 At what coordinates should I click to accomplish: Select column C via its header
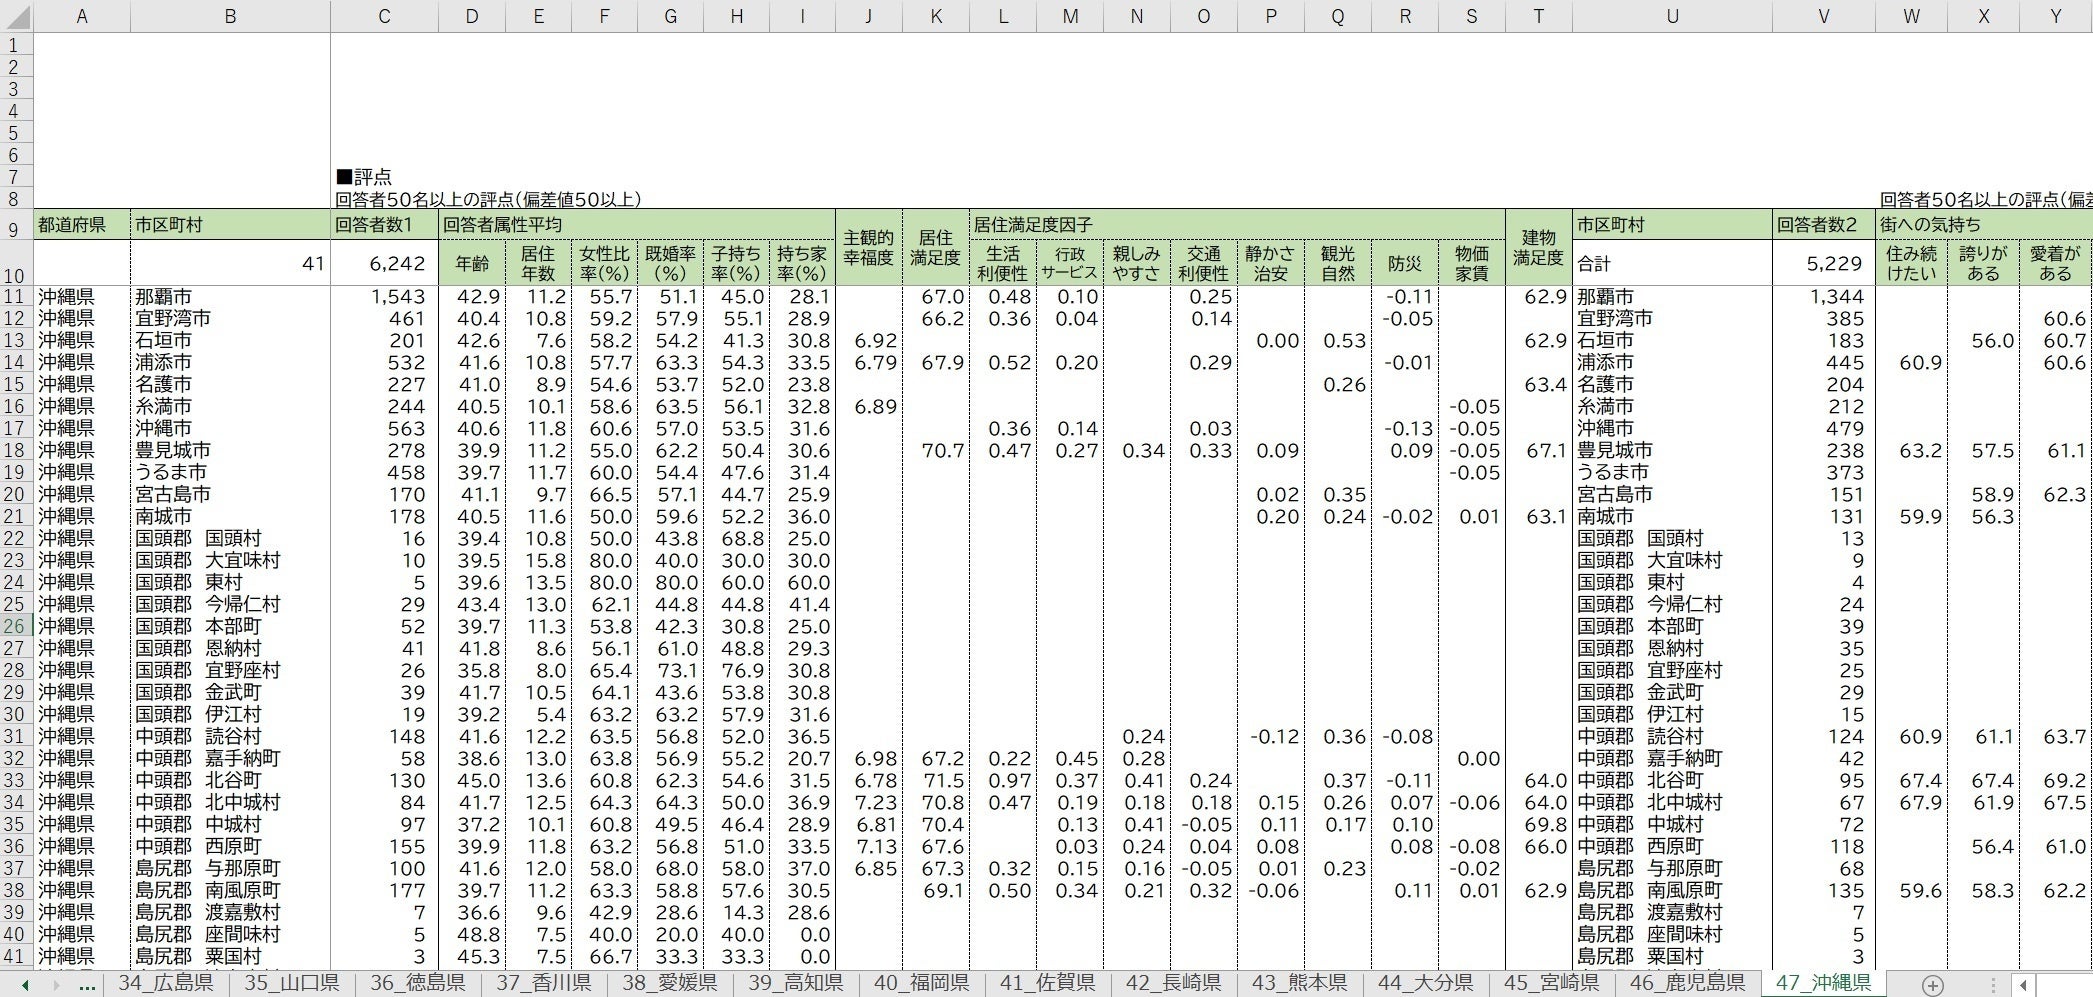[384, 16]
